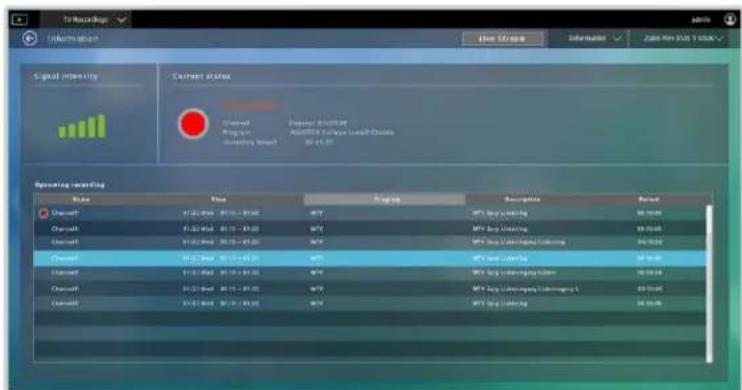Click the upcoming recordings list scrollbar
The width and height of the screenshot is (742, 390).
(x=709, y=284)
